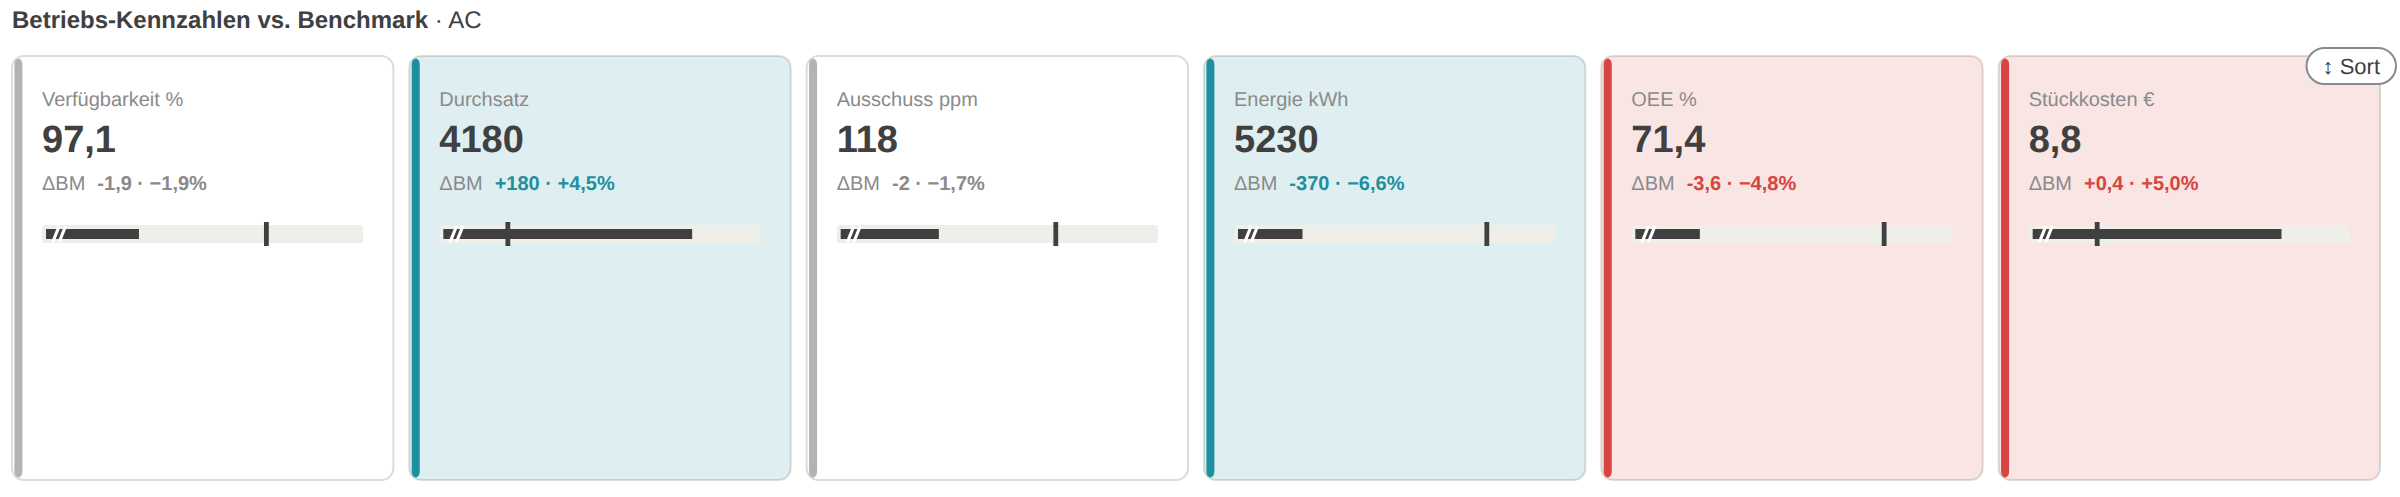The image size is (2400, 497).
Task: Select the Stückkosten € card
Action: 2189,268
